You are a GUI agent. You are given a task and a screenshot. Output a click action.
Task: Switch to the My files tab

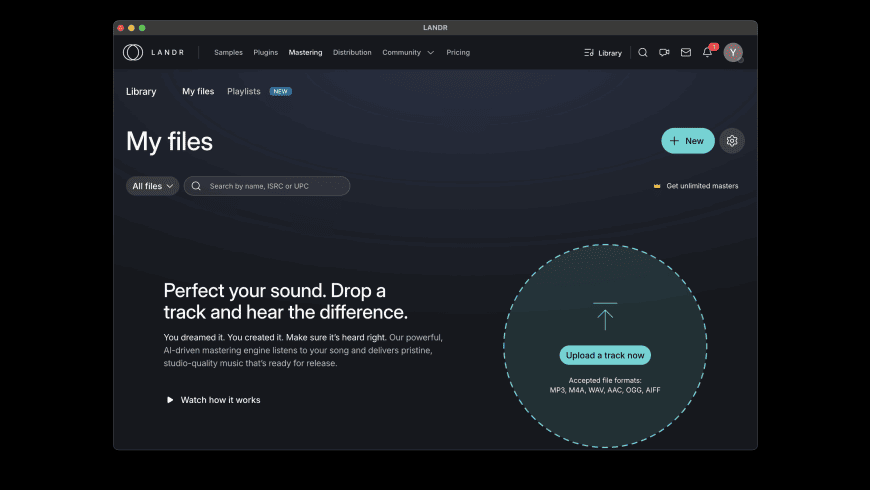[198, 91]
